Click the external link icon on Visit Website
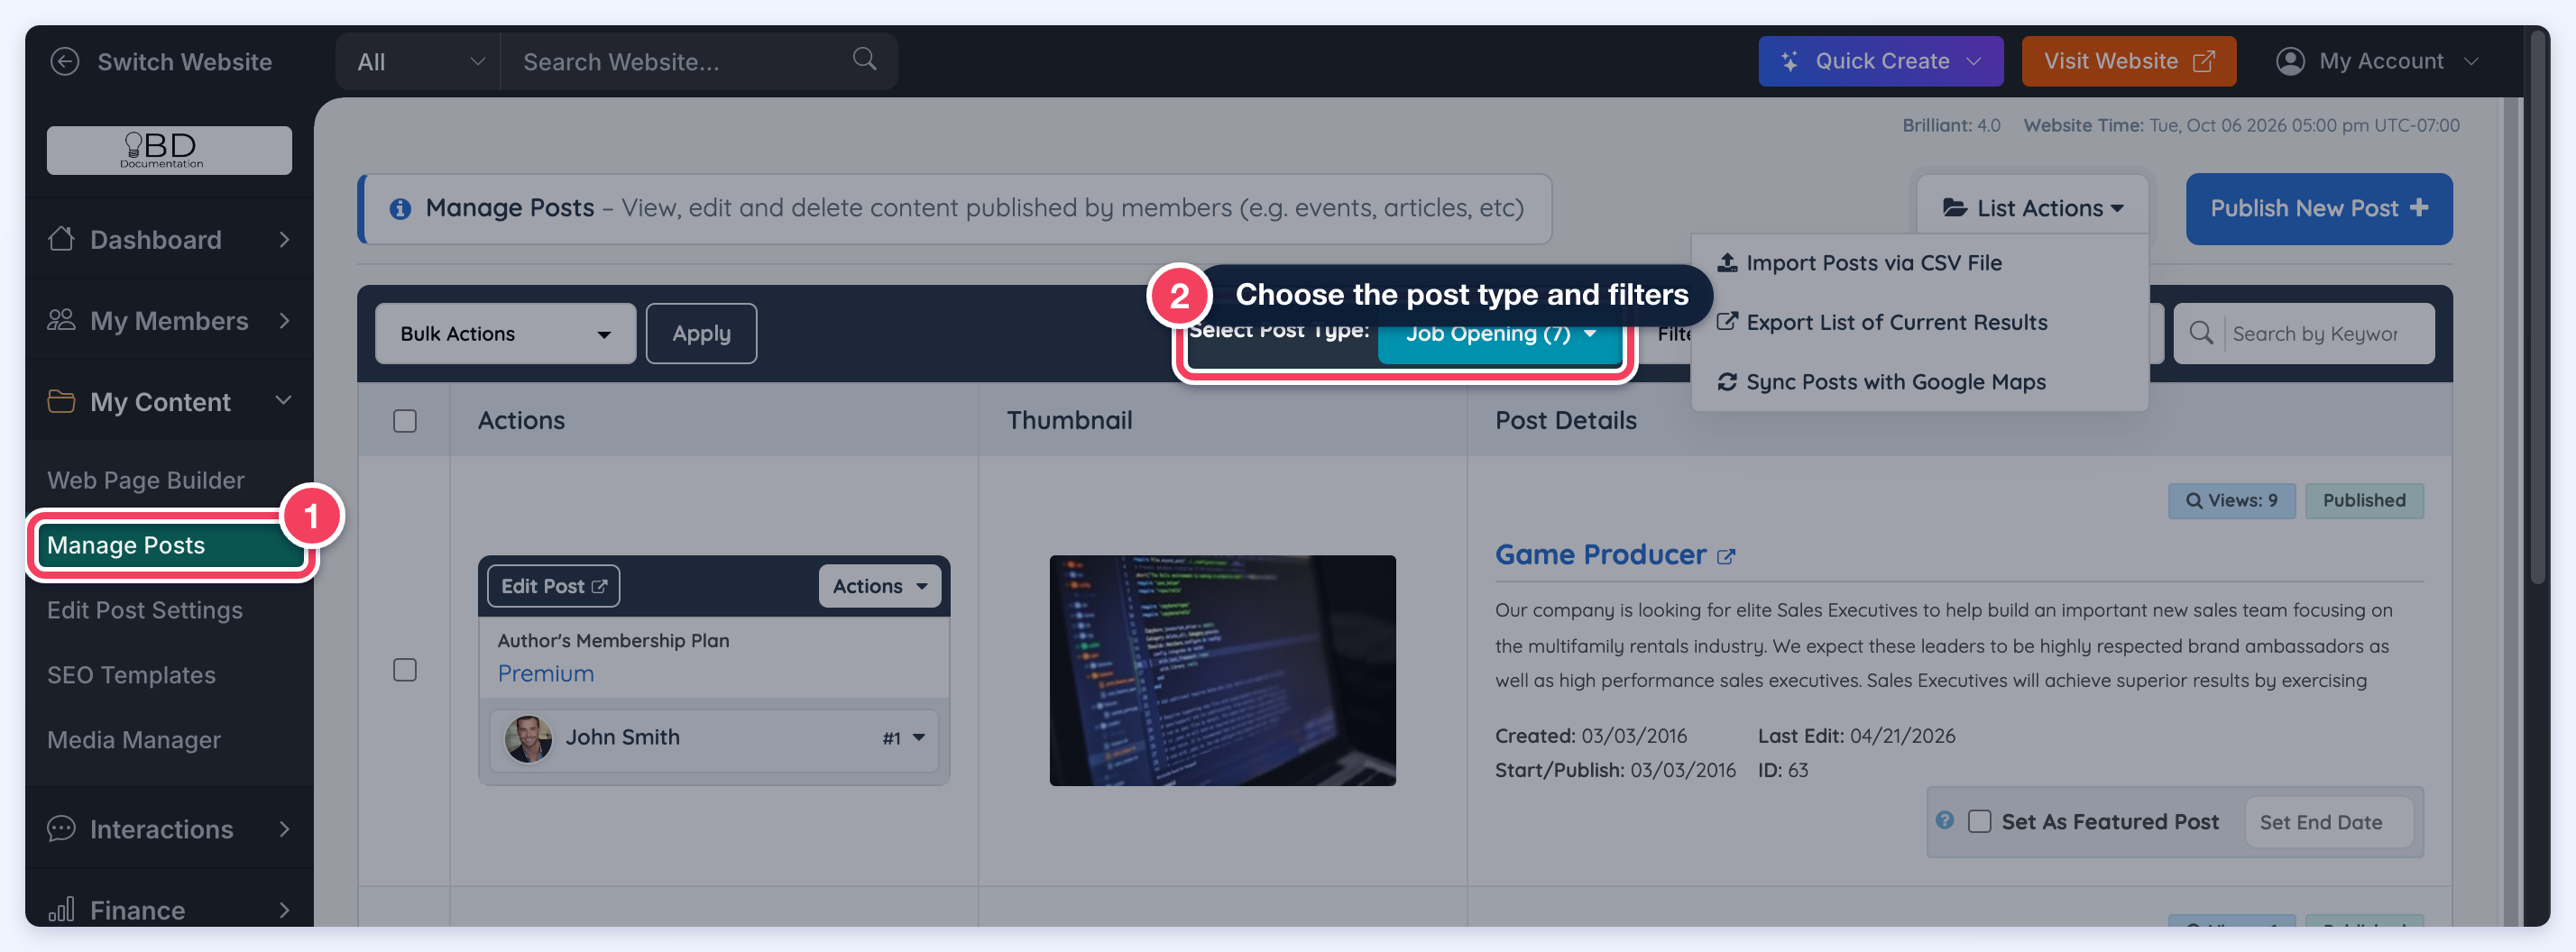This screenshot has height=952, width=2576. pos(2203,61)
